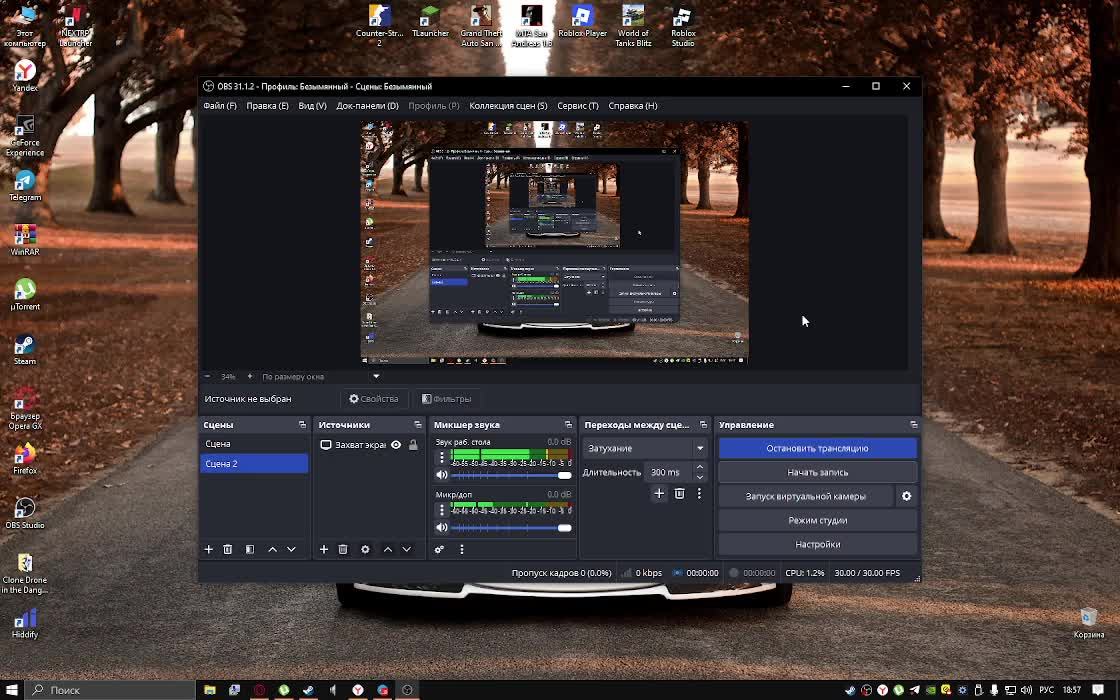
Task: Undock the Управление panel
Action: 913,425
